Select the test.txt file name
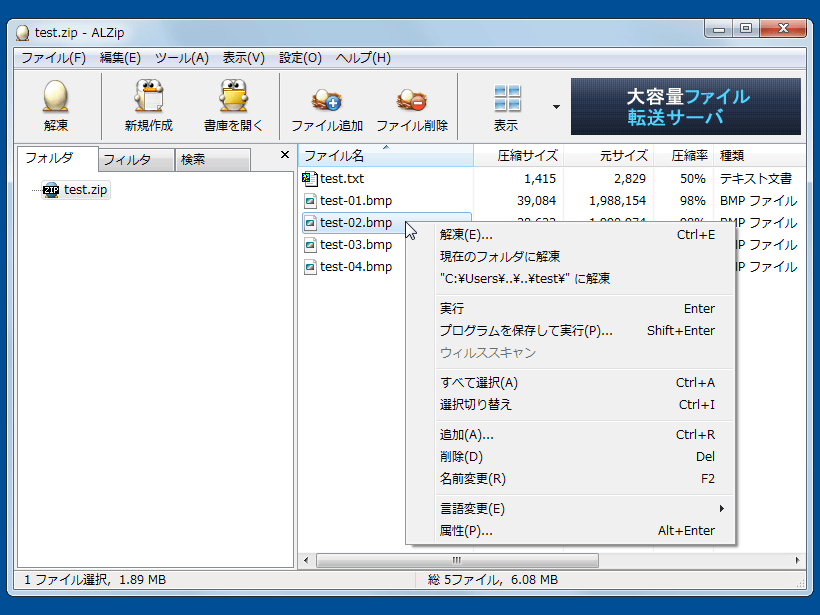The height and width of the screenshot is (615, 820). coord(342,179)
